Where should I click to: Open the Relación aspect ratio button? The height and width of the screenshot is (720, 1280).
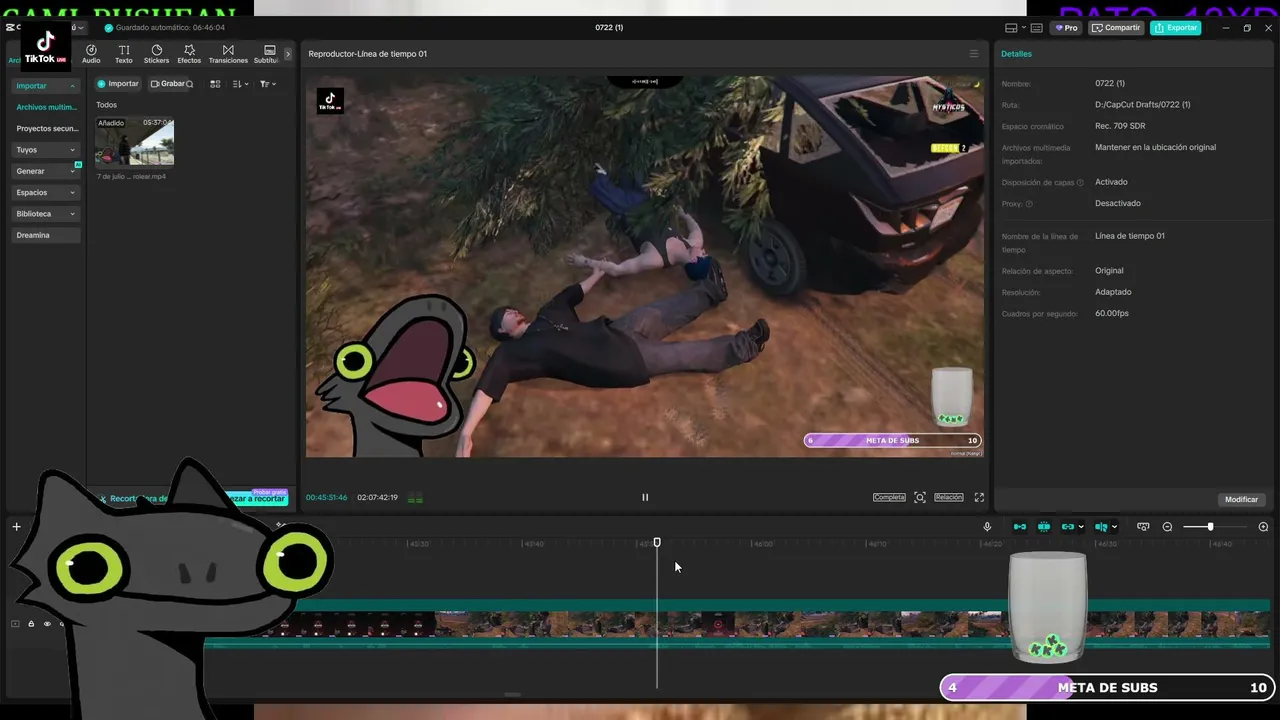point(949,497)
